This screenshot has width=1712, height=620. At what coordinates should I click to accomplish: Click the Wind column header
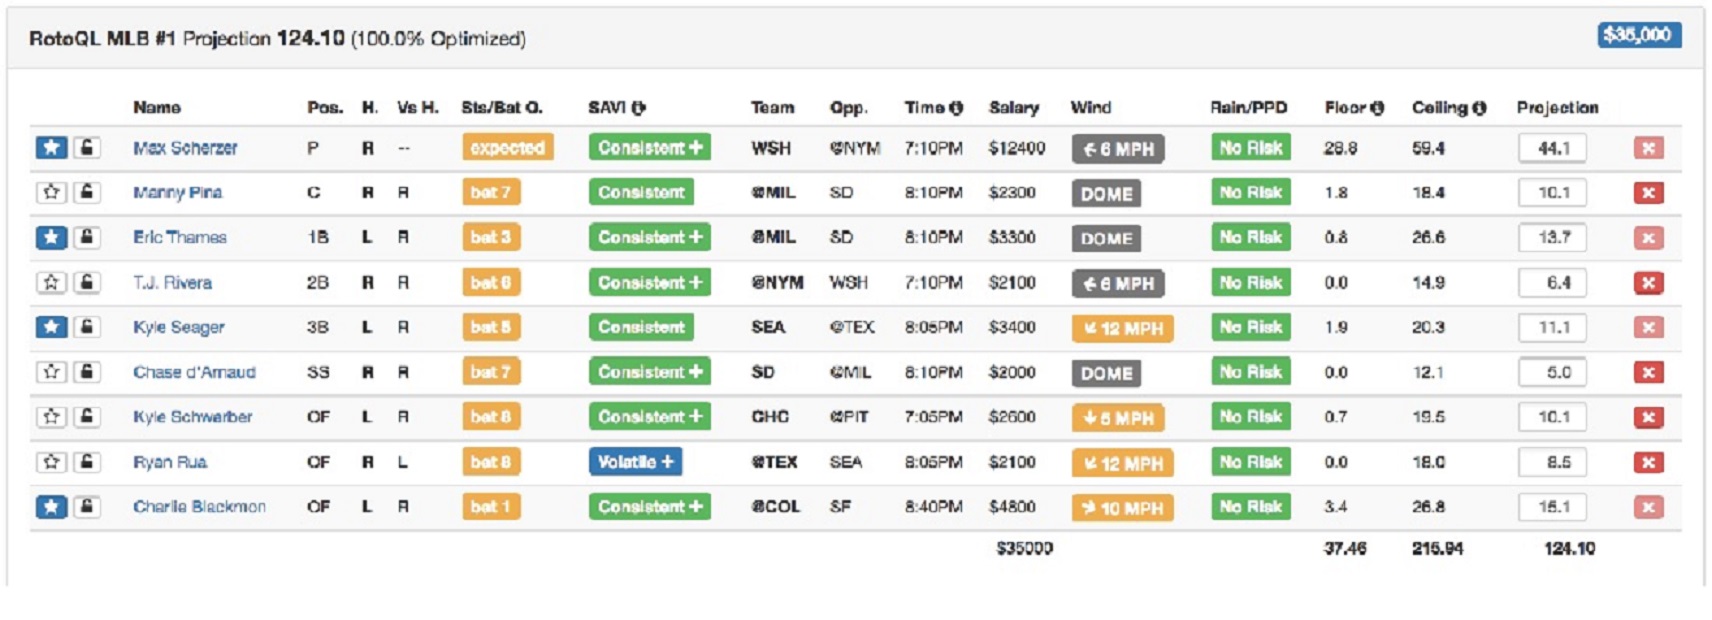coord(1090,108)
